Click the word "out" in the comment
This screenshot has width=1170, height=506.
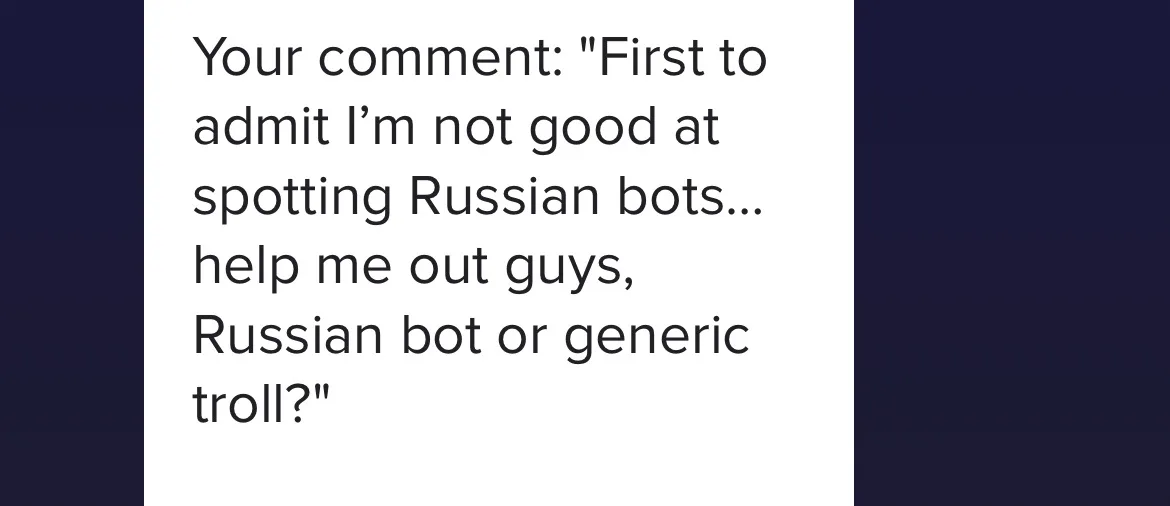pos(448,267)
